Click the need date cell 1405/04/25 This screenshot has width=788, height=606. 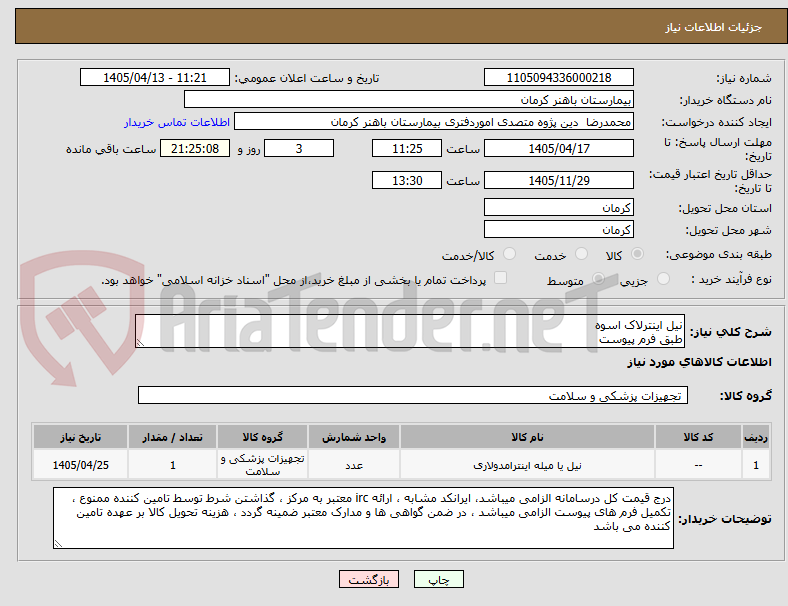click(x=80, y=465)
